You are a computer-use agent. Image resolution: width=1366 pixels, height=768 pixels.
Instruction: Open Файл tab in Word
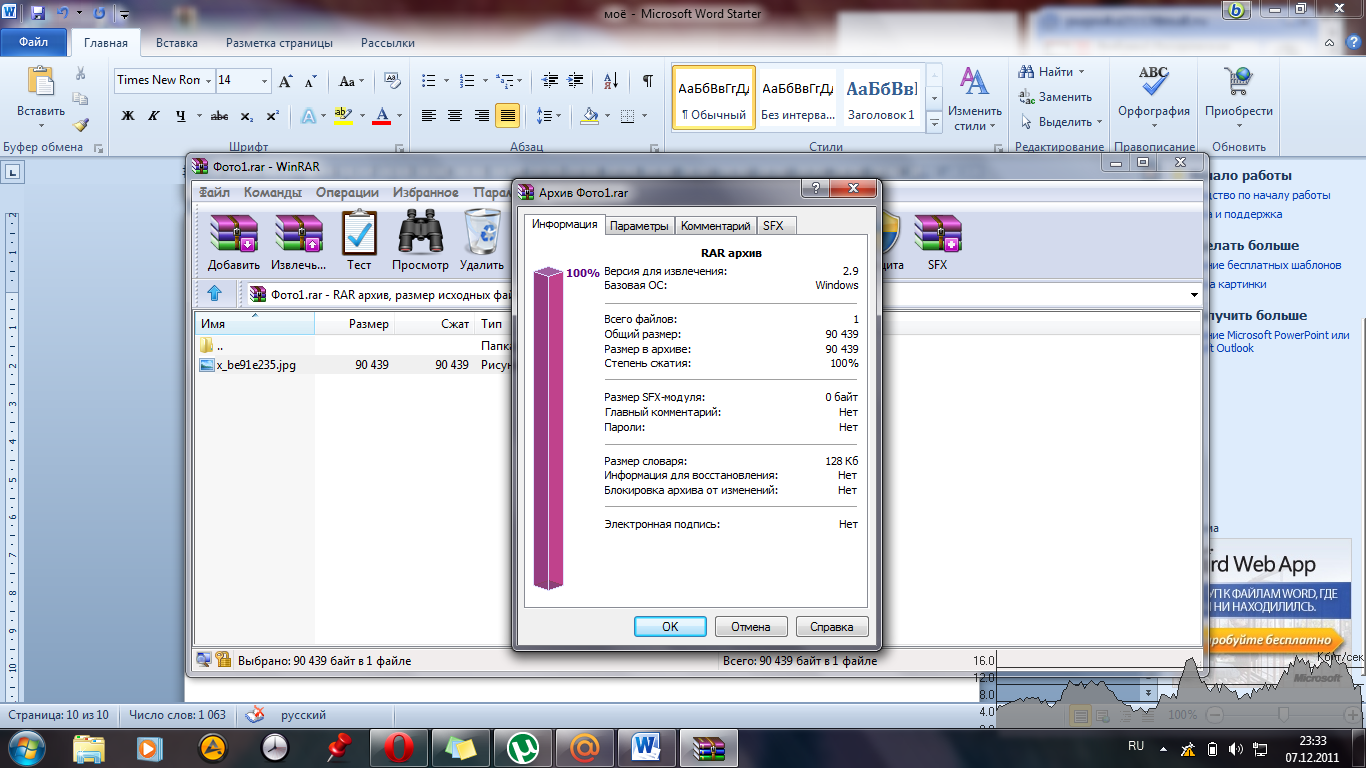(33, 43)
